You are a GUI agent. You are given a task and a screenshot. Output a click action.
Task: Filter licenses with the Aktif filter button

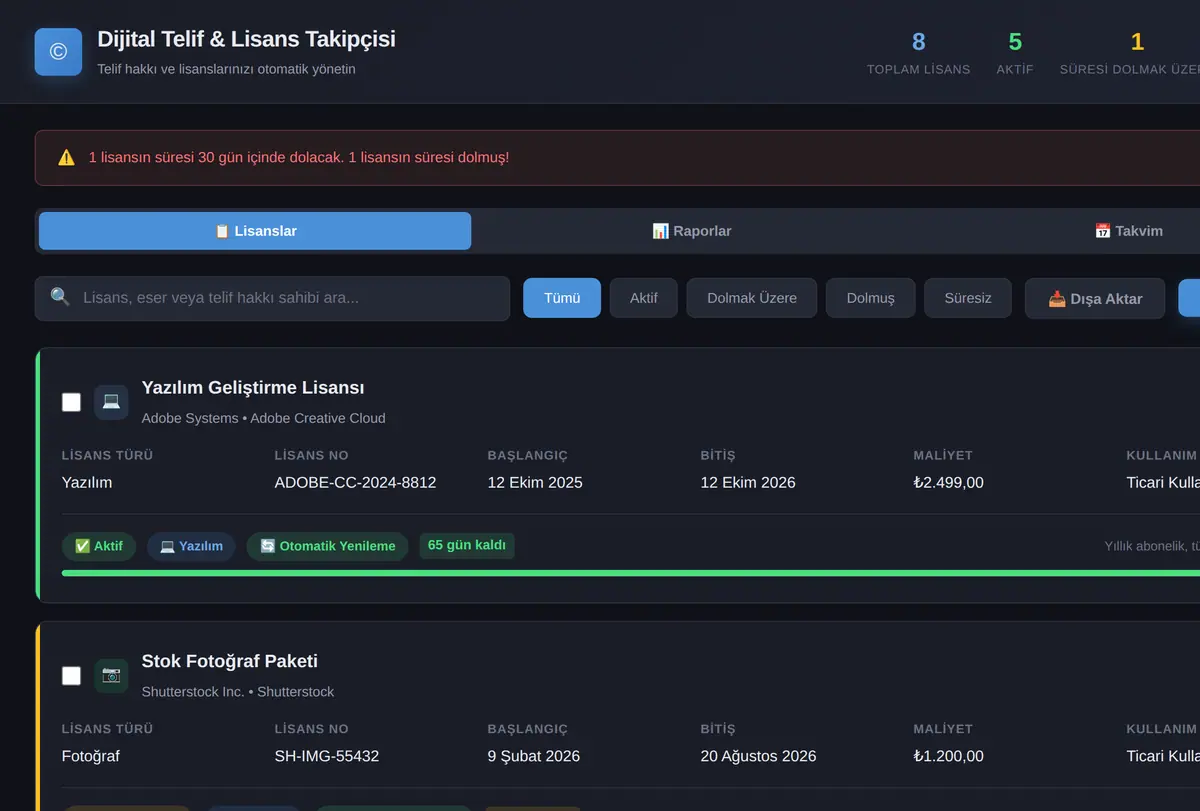(x=644, y=298)
